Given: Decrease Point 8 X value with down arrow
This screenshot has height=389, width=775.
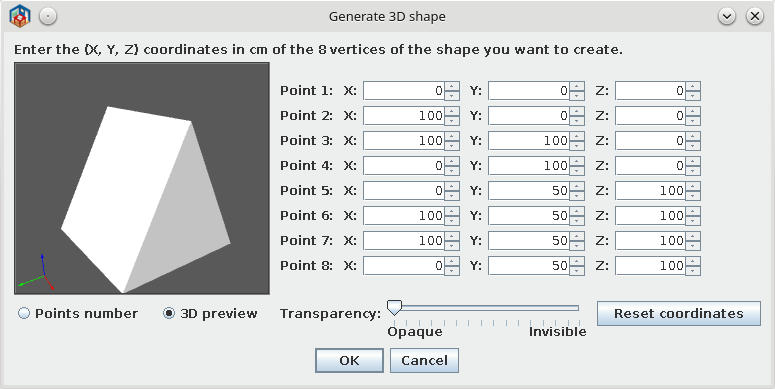Looking at the screenshot, I should tap(452, 270).
